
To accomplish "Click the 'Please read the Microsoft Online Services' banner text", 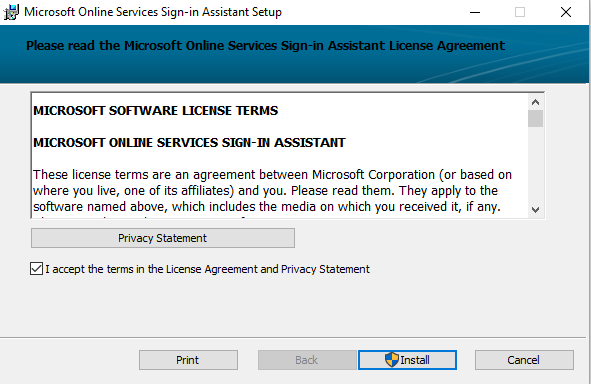I will pos(265,46).
